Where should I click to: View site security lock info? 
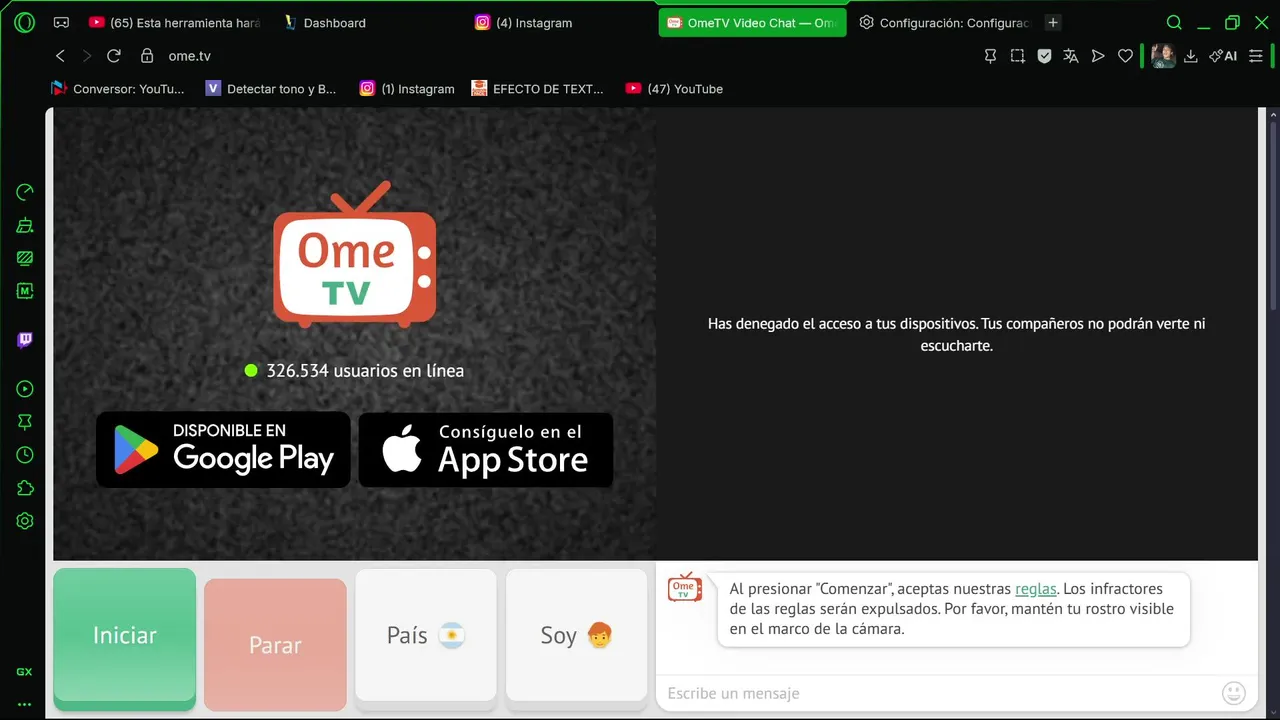147,56
